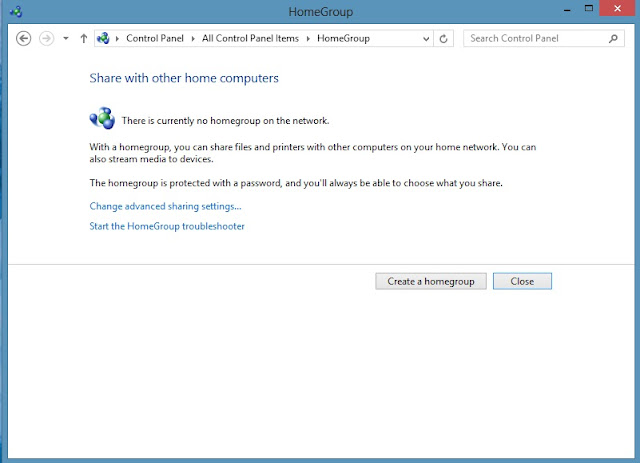Click the Close button in the dialog
The width and height of the screenshot is (640, 463).
click(522, 281)
